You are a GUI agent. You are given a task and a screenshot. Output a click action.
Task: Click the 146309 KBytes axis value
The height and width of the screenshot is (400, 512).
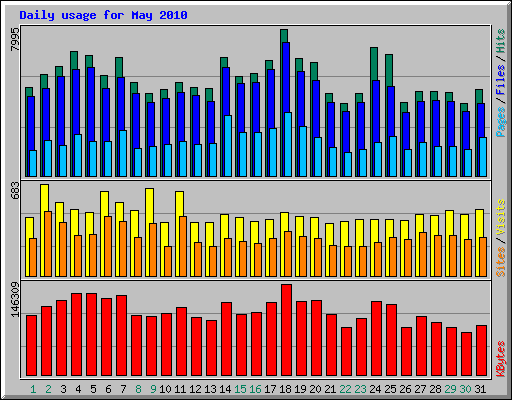(15, 299)
